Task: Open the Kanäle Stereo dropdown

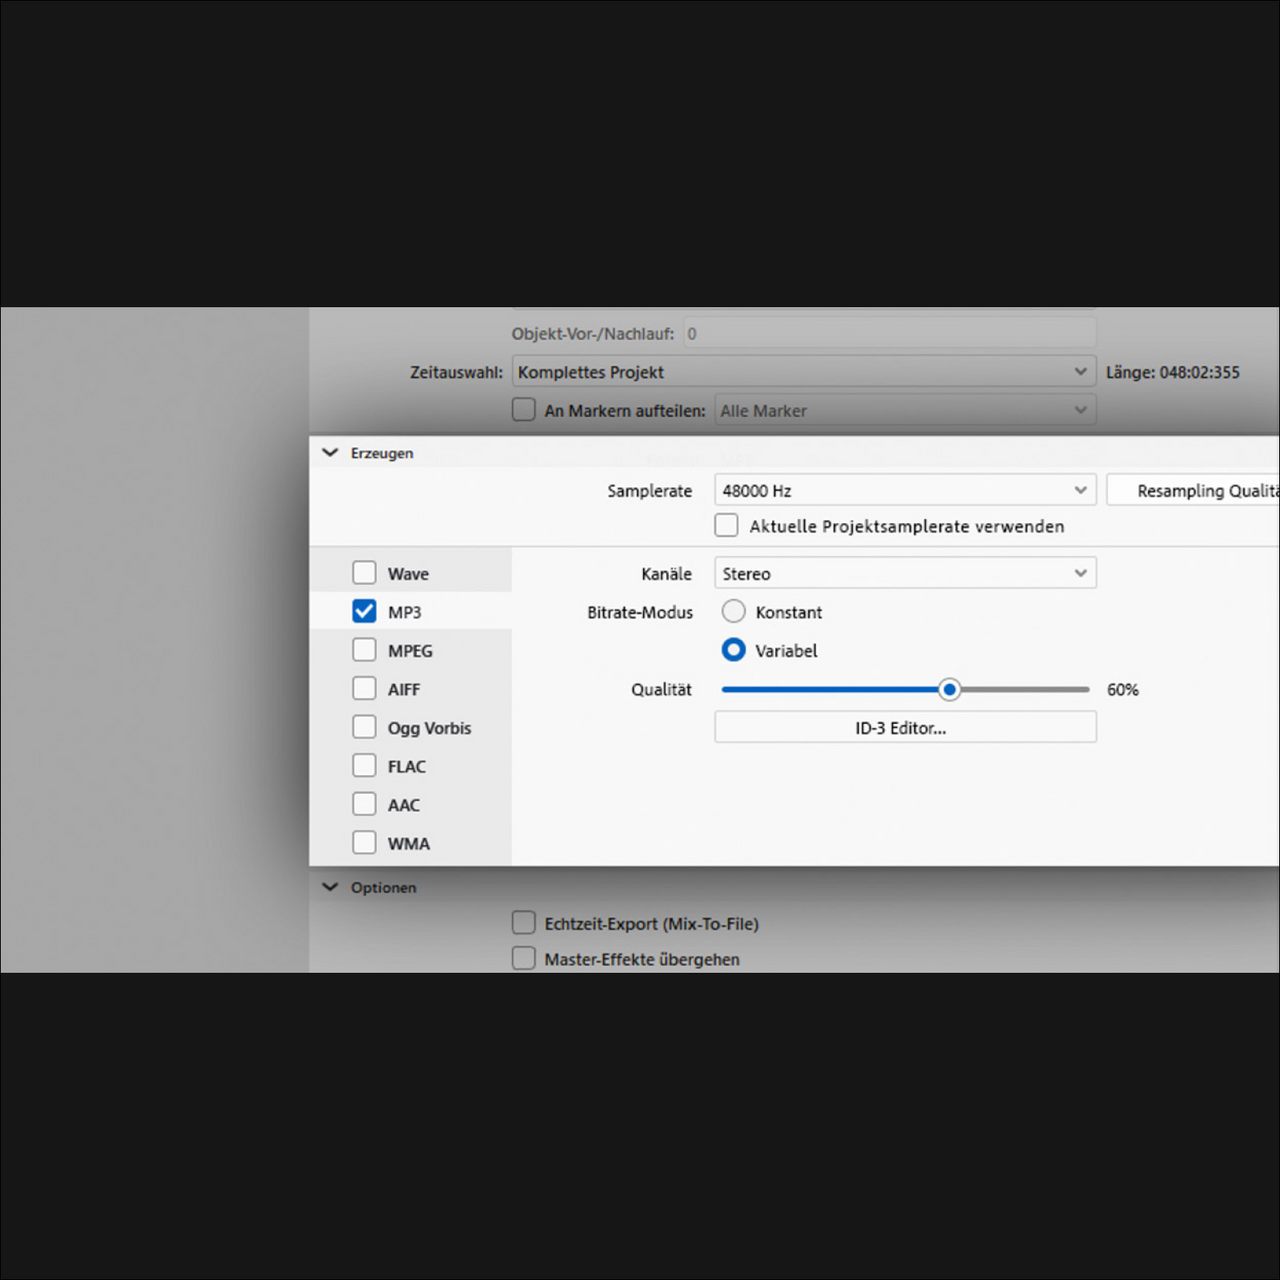Action: (904, 573)
